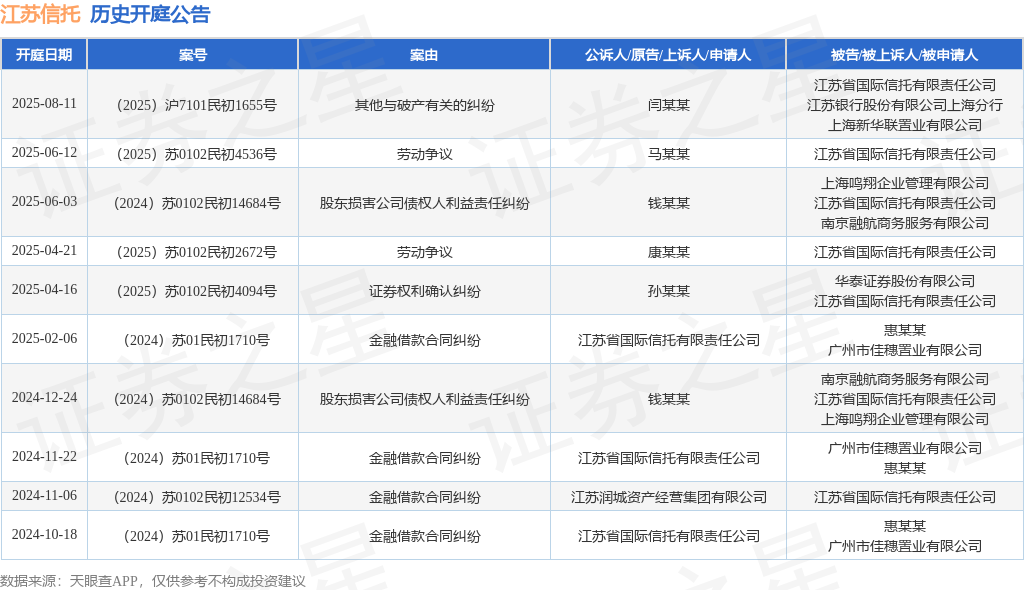Select the 案号 column header

(193, 55)
